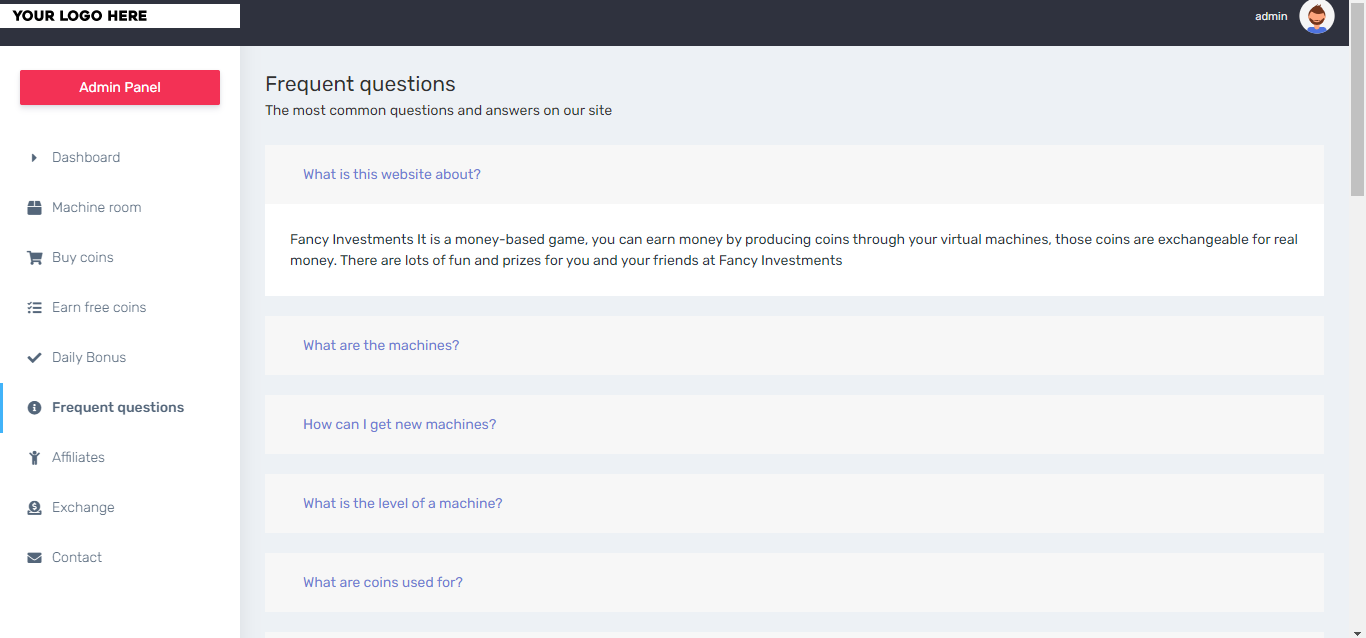The height and width of the screenshot is (638, 1366).
Task: Go to Exchange page
Action: coord(120,508)
